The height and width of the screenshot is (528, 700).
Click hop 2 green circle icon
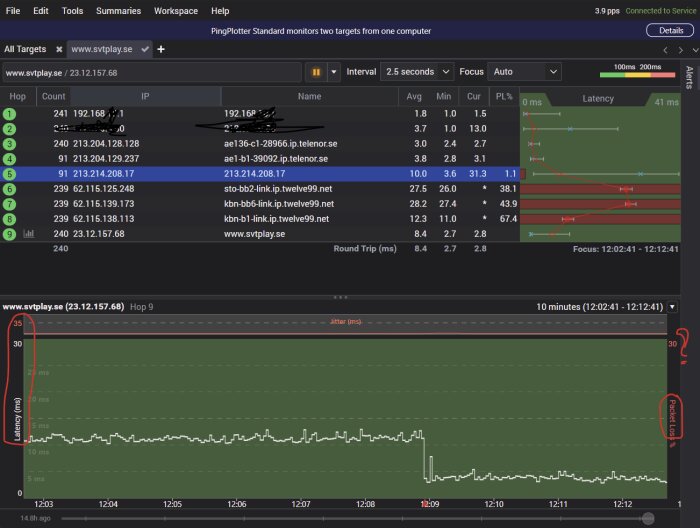click(9, 129)
